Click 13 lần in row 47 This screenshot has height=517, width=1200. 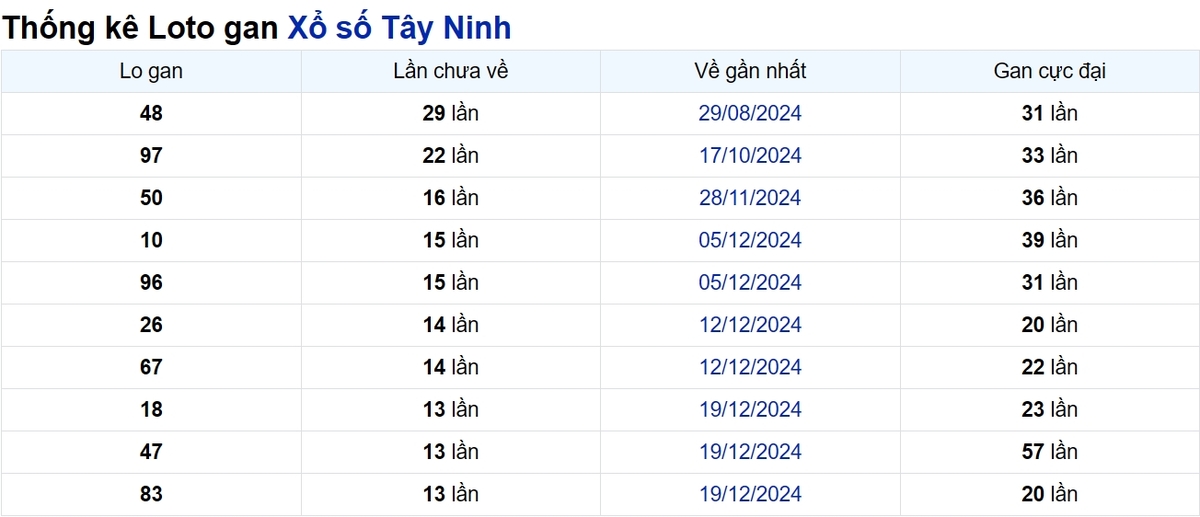pos(451,452)
